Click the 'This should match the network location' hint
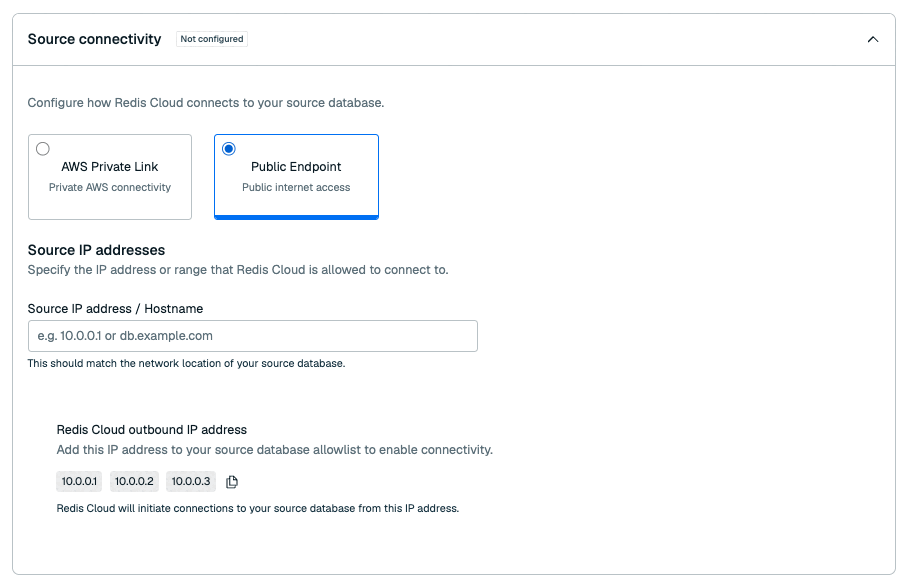The height and width of the screenshot is (586, 908). 186,364
